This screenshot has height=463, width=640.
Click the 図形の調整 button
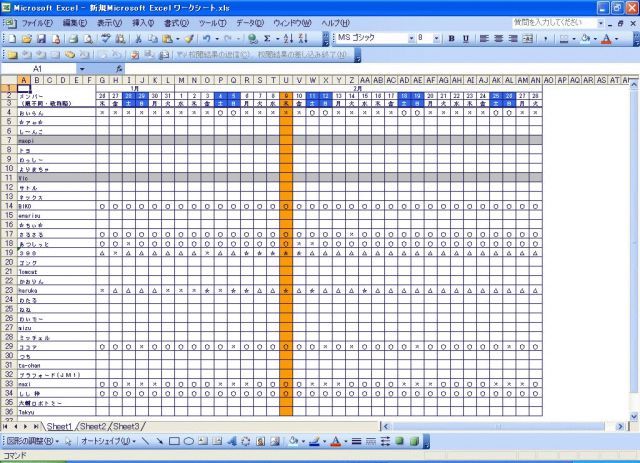[32, 441]
